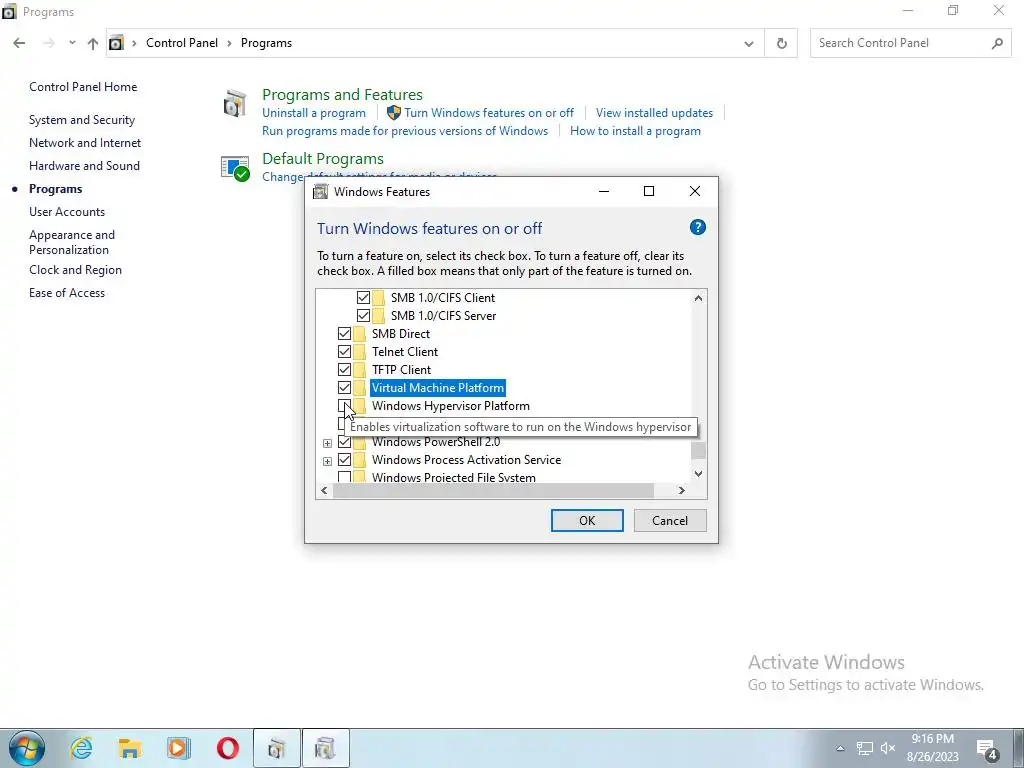The height and width of the screenshot is (768, 1024).
Task: Open the address bar history dropdown
Action: click(x=748, y=44)
